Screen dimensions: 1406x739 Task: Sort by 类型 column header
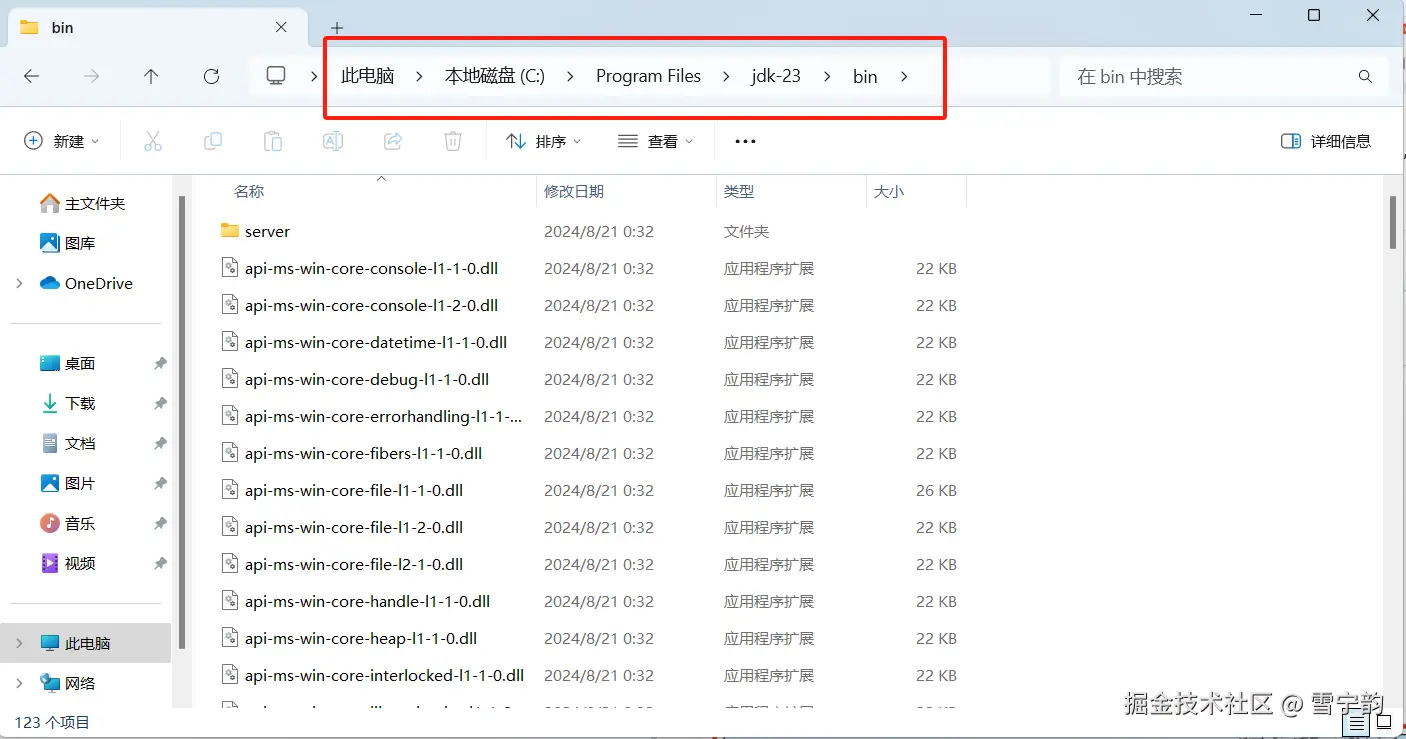coord(739,191)
